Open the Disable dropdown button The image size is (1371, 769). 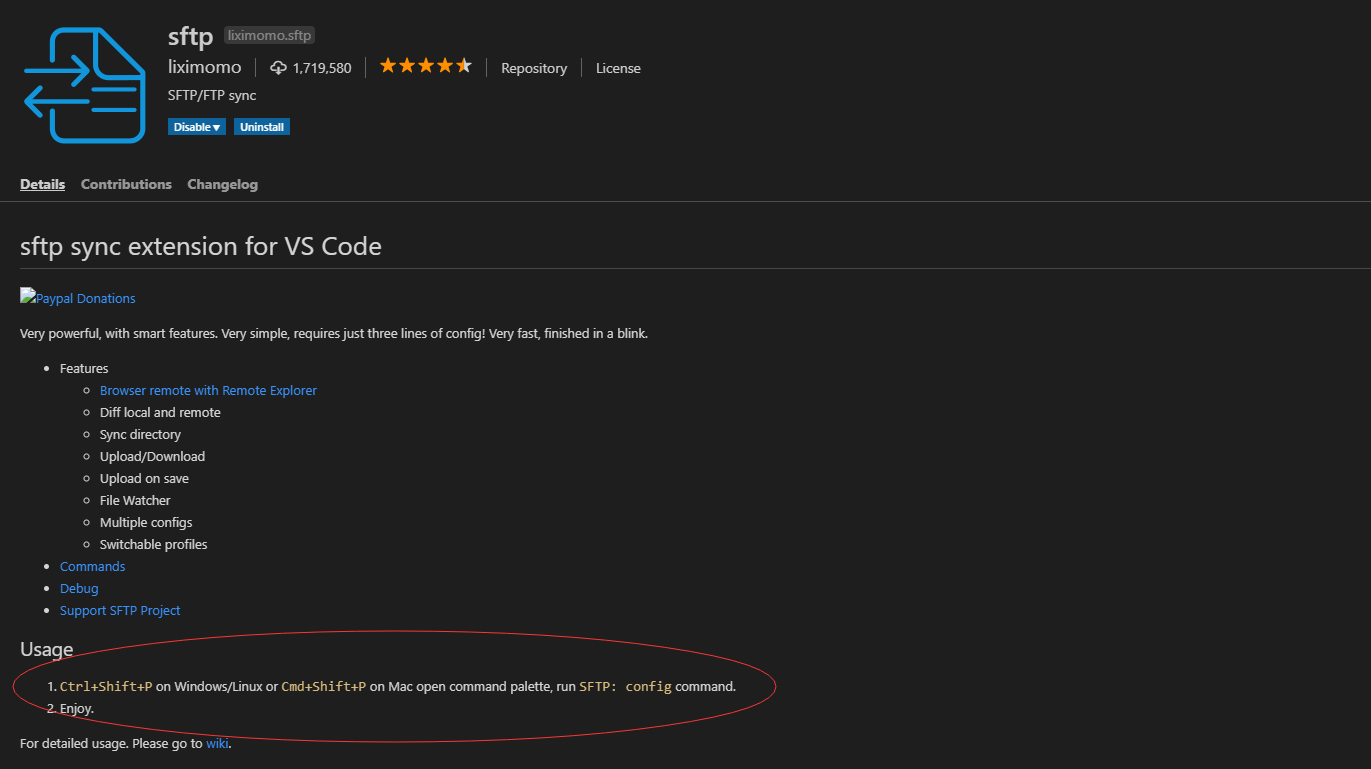[x=197, y=127]
